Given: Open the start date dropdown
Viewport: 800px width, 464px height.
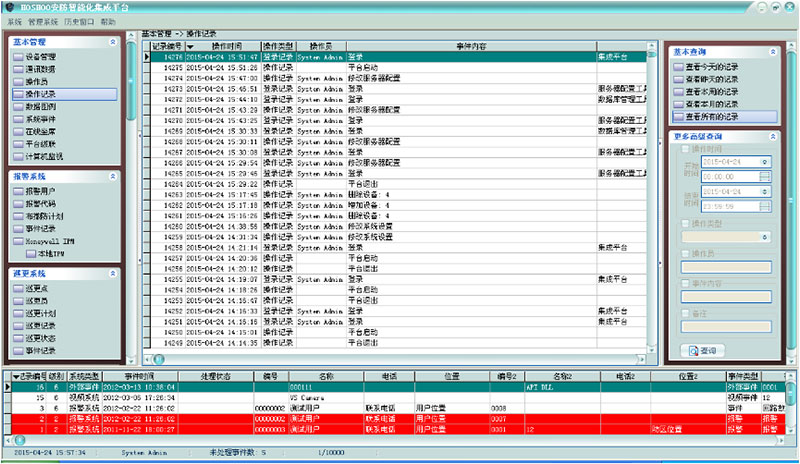Looking at the screenshot, I should [x=764, y=161].
